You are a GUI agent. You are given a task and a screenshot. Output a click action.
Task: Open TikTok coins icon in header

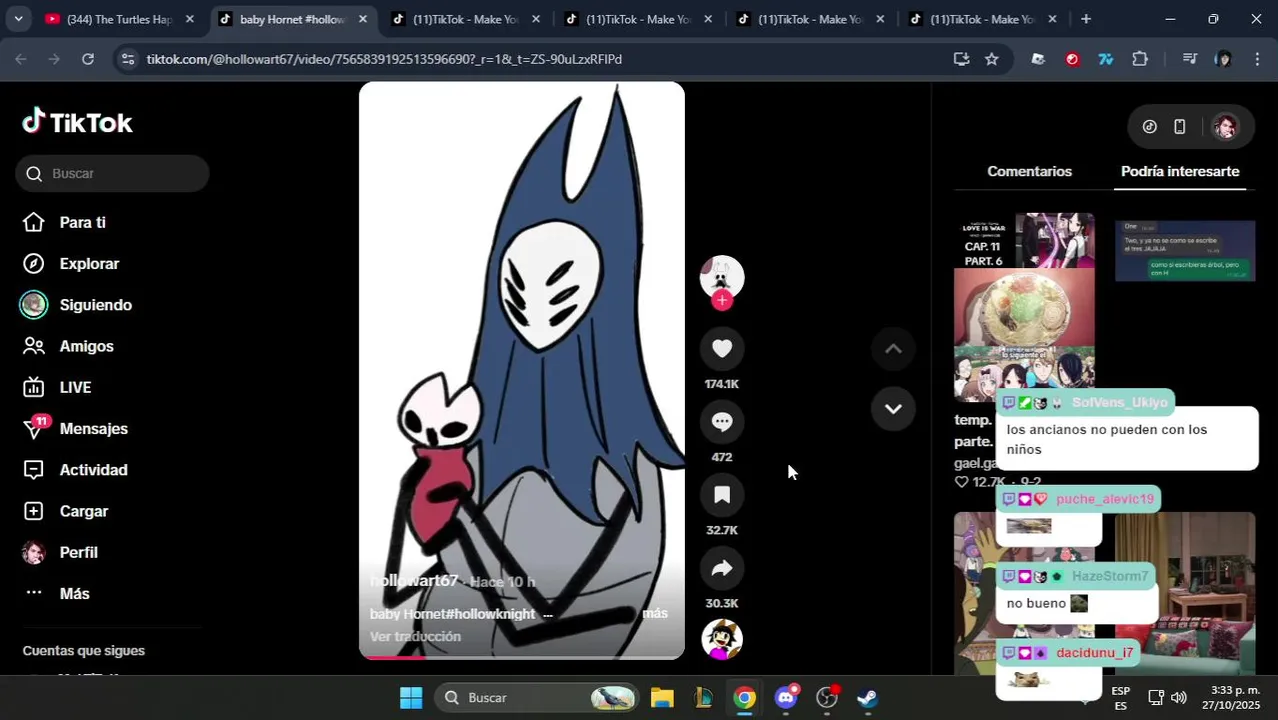click(1150, 127)
